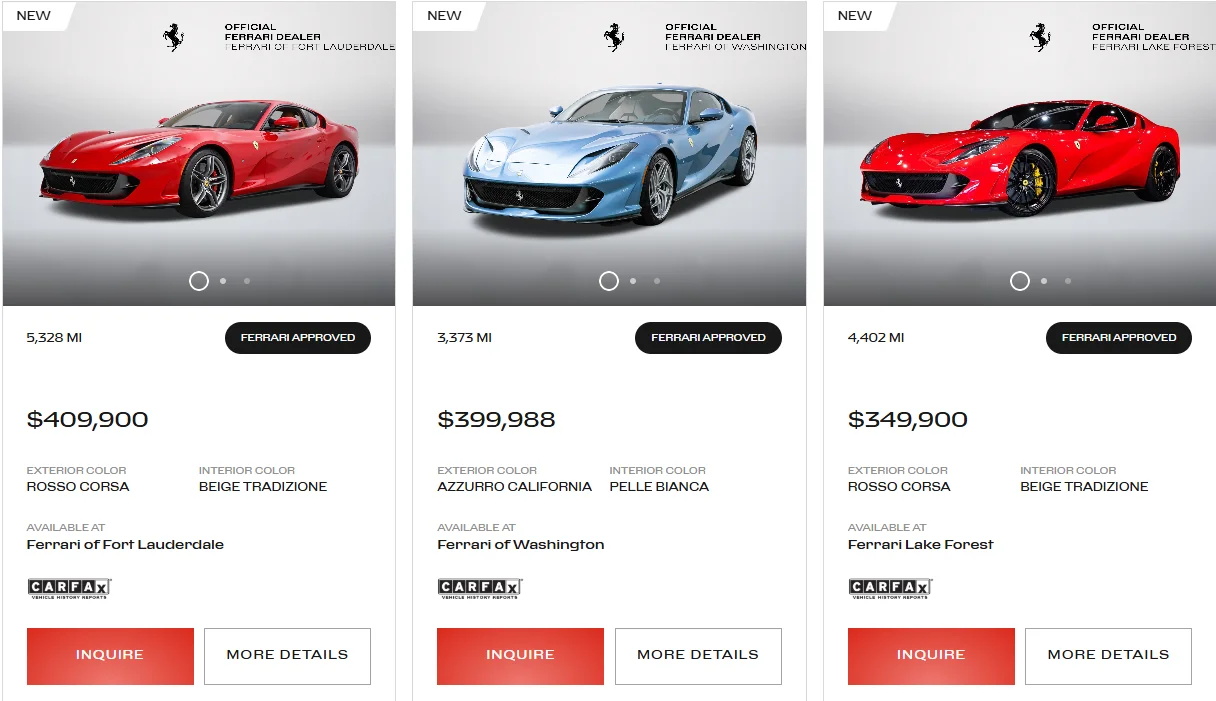Open CARFAX report for Lake Forest Ferrari

(x=891, y=589)
